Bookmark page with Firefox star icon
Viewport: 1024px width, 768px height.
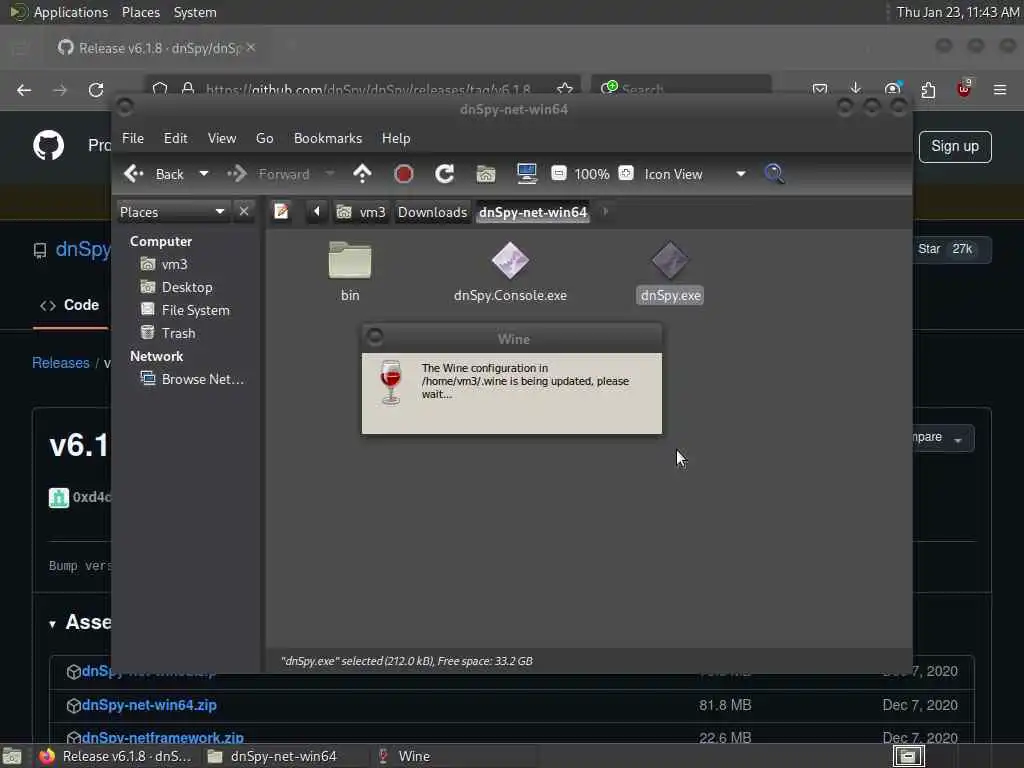565,89
